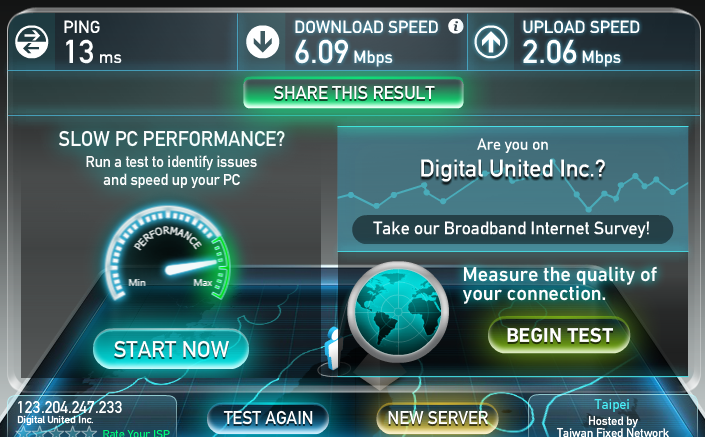Click the download arrow circle icon
Image resolution: width=705 pixels, height=437 pixels.
(263, 42)
